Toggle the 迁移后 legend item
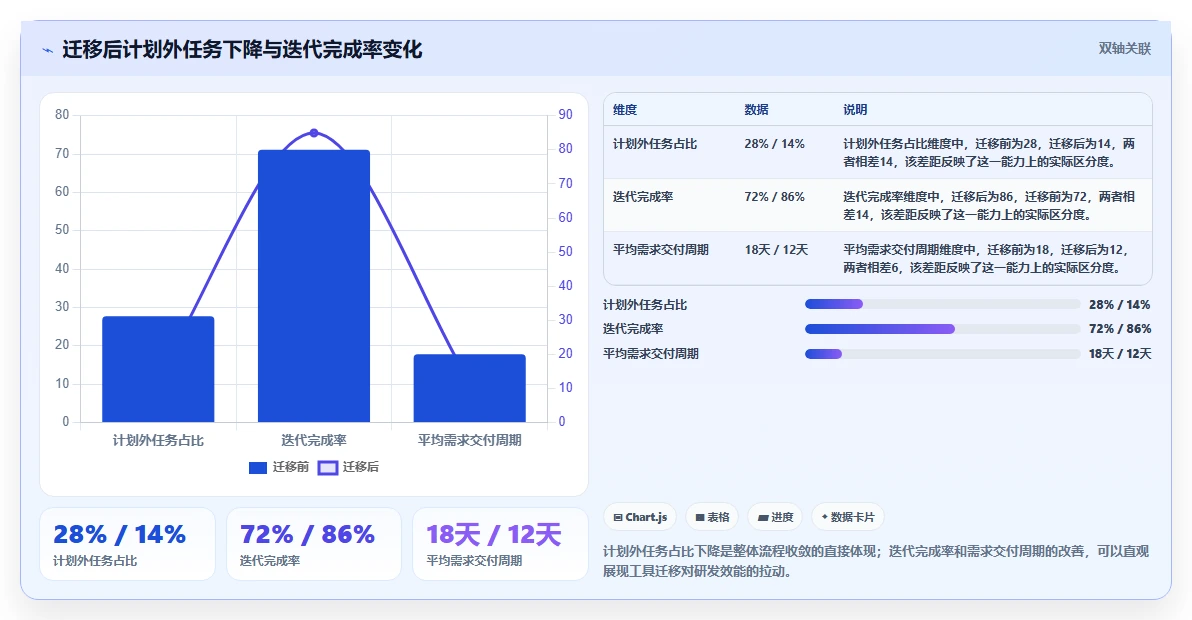Screen dimensions: 1192x620 [348, 467]
